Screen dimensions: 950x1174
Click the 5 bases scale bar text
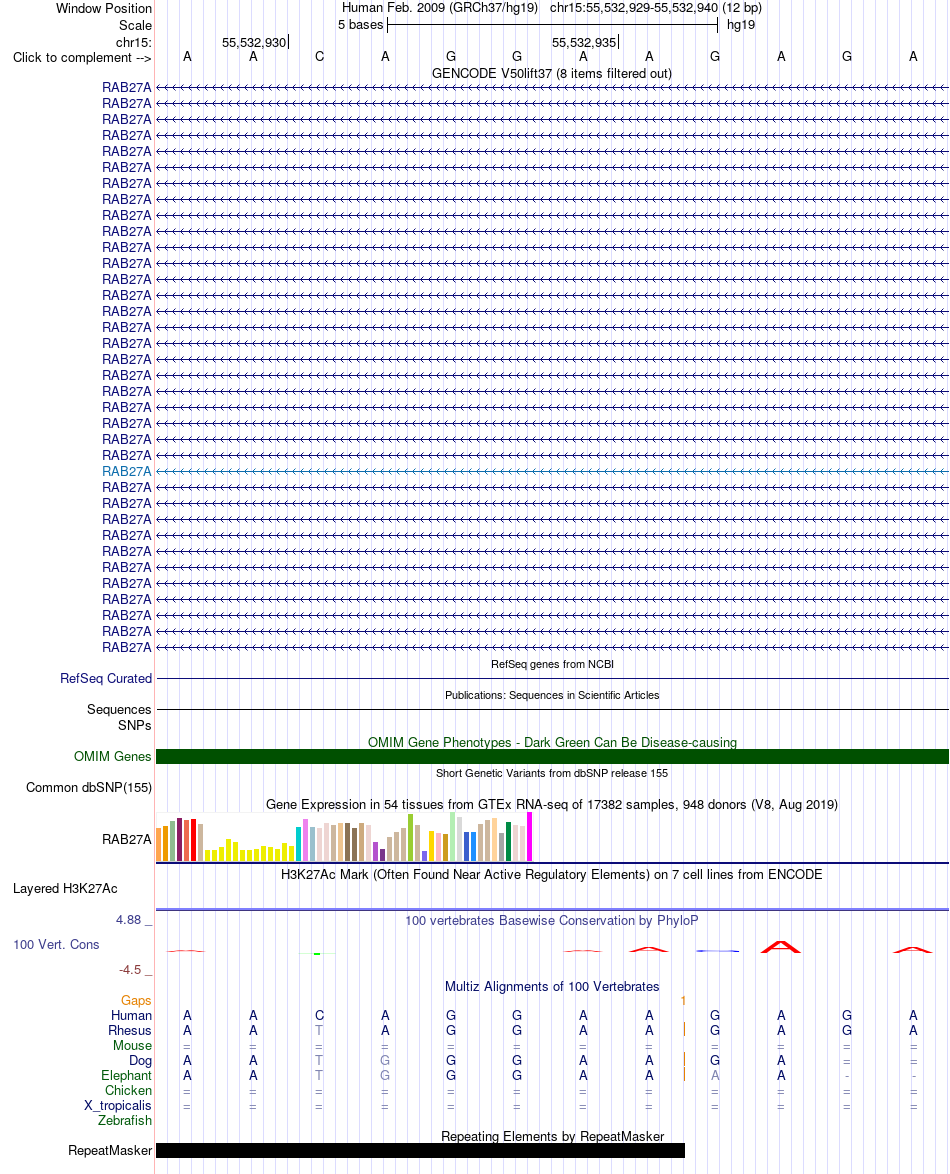pyautogui.click(x=360, y=25)
